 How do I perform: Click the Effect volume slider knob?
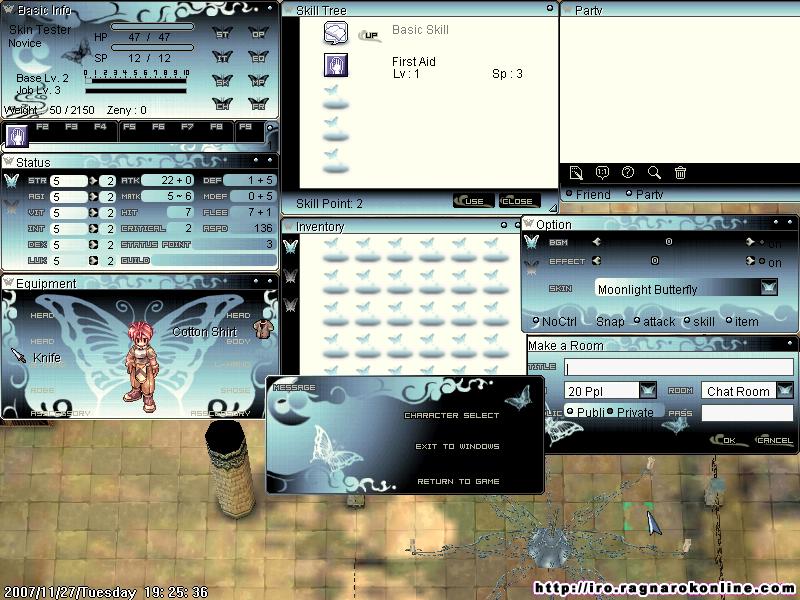tap(655, 261)
